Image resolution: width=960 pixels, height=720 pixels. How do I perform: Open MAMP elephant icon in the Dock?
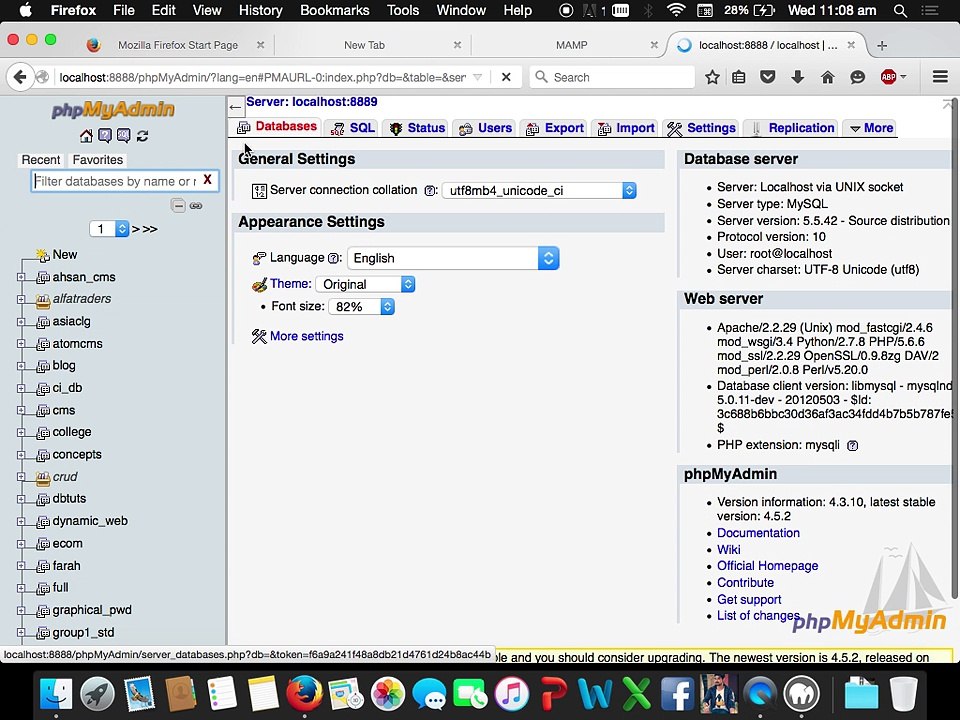click(x=801, y=694)
